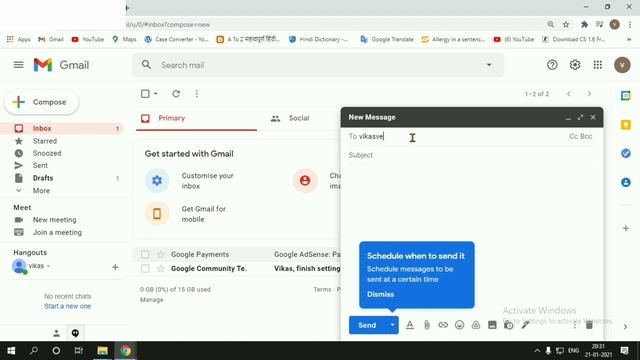The height and width of the screenshot is (360, 640).
Task: Star the Google Community Team email
Action: [160, 269]
